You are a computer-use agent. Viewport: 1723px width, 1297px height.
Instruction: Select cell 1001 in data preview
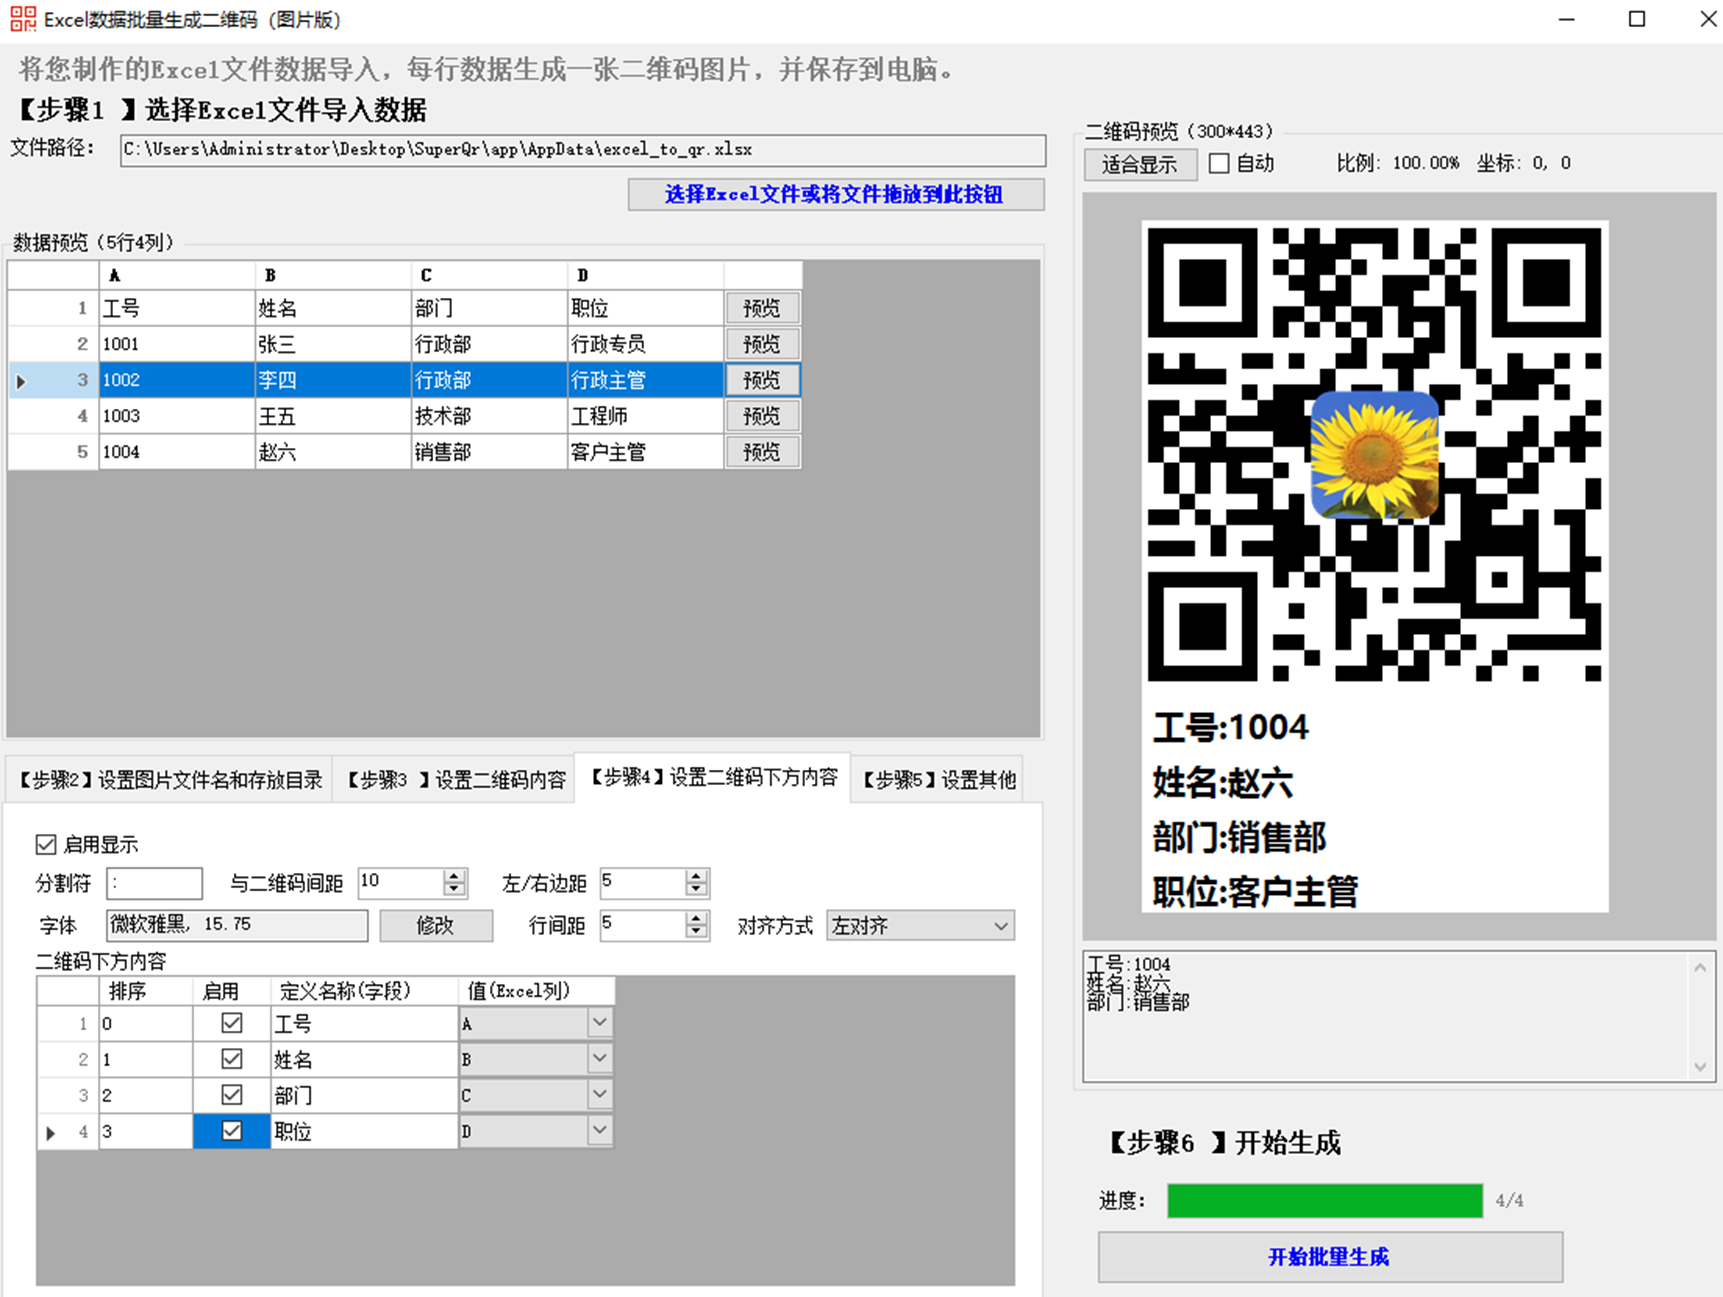[x=177, y=344]
